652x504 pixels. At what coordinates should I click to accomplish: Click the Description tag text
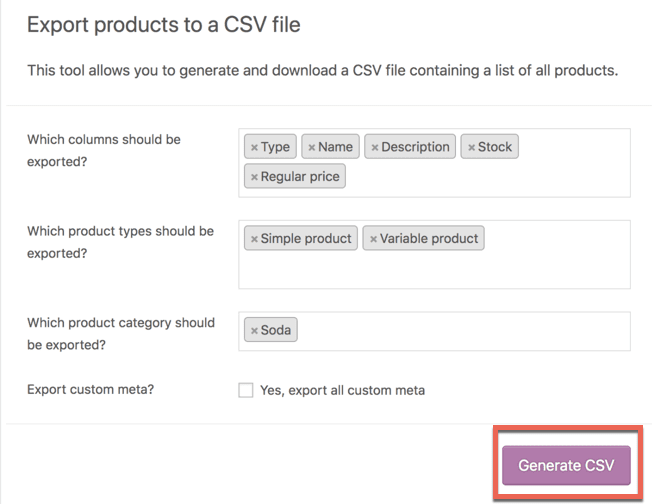(x=415, y=147)
